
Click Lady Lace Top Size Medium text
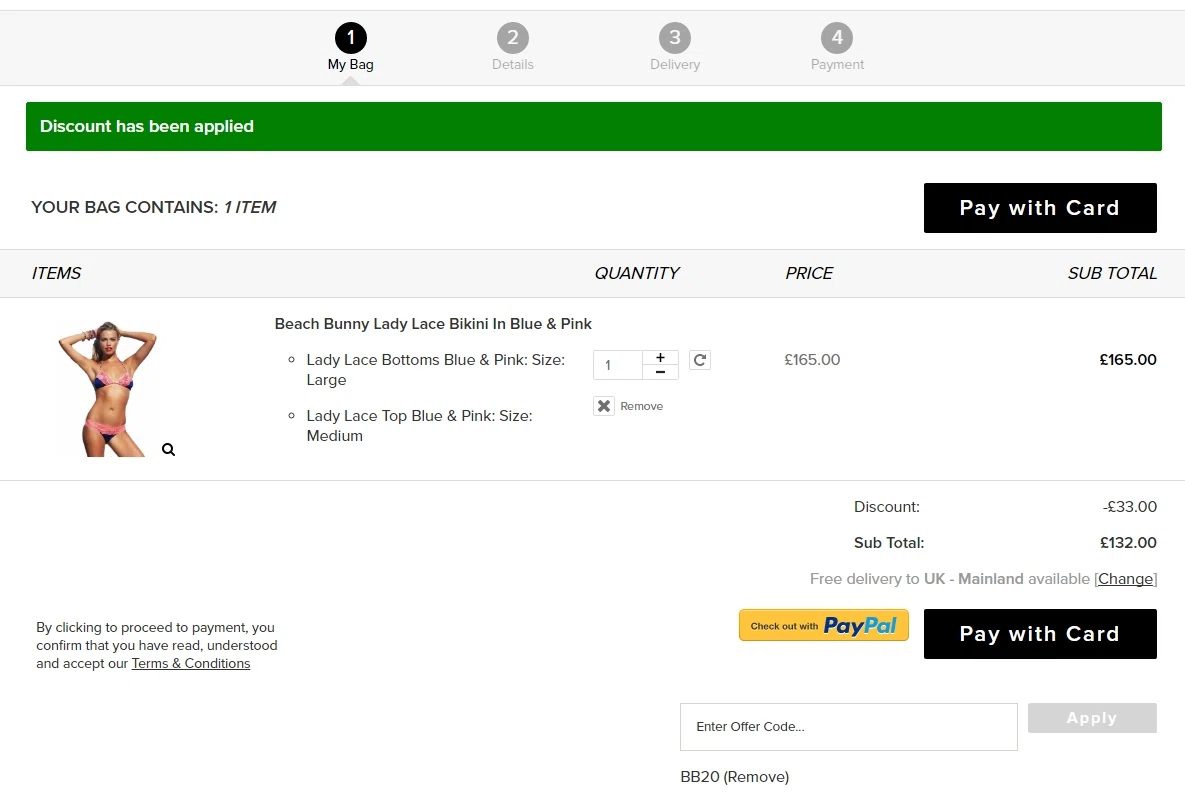point(419,426)
